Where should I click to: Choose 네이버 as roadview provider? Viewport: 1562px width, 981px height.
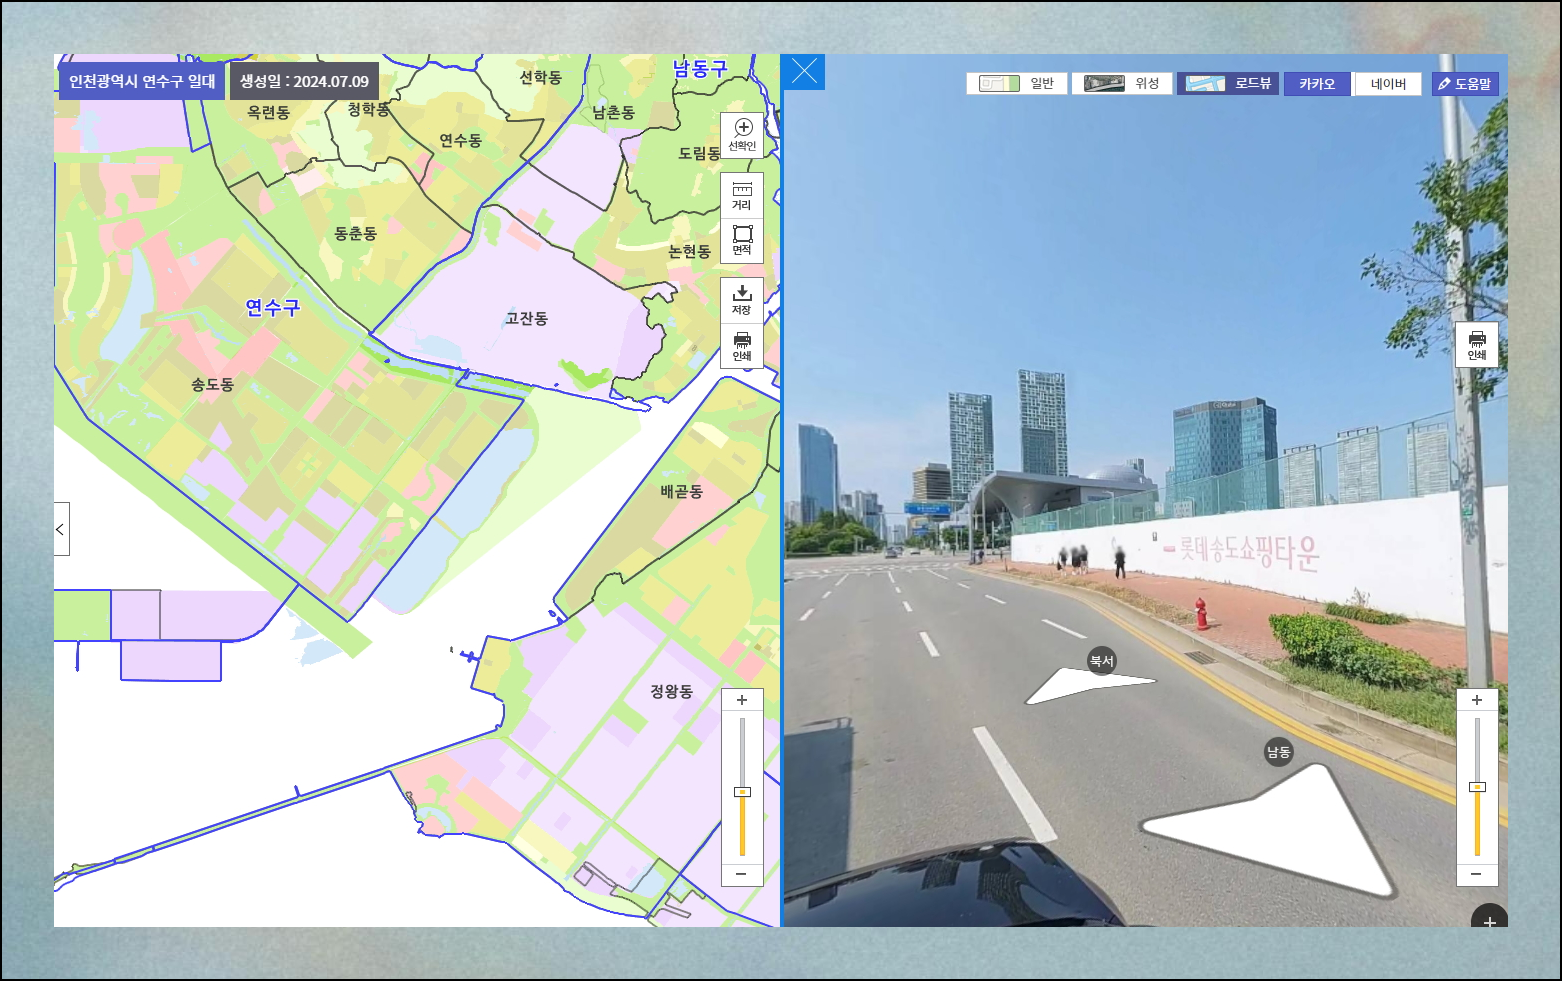pyautogui.click(x=1388, y=84)
